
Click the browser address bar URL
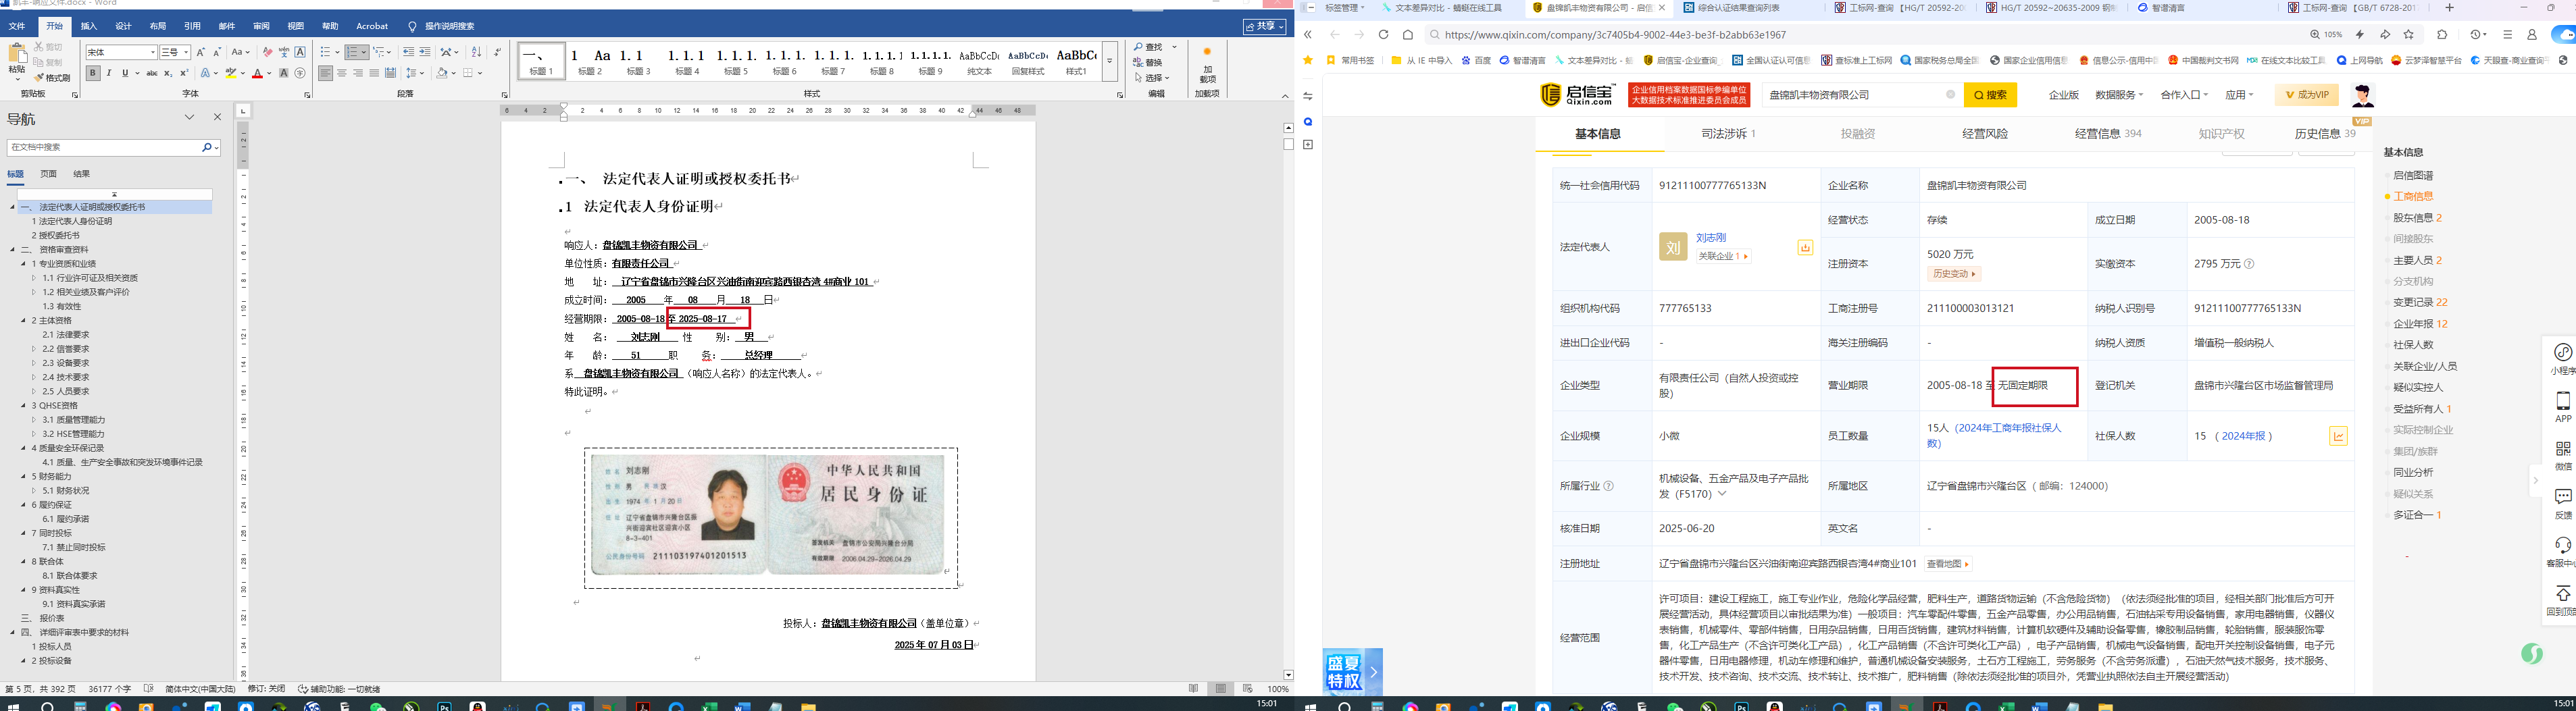point(1616,34)
